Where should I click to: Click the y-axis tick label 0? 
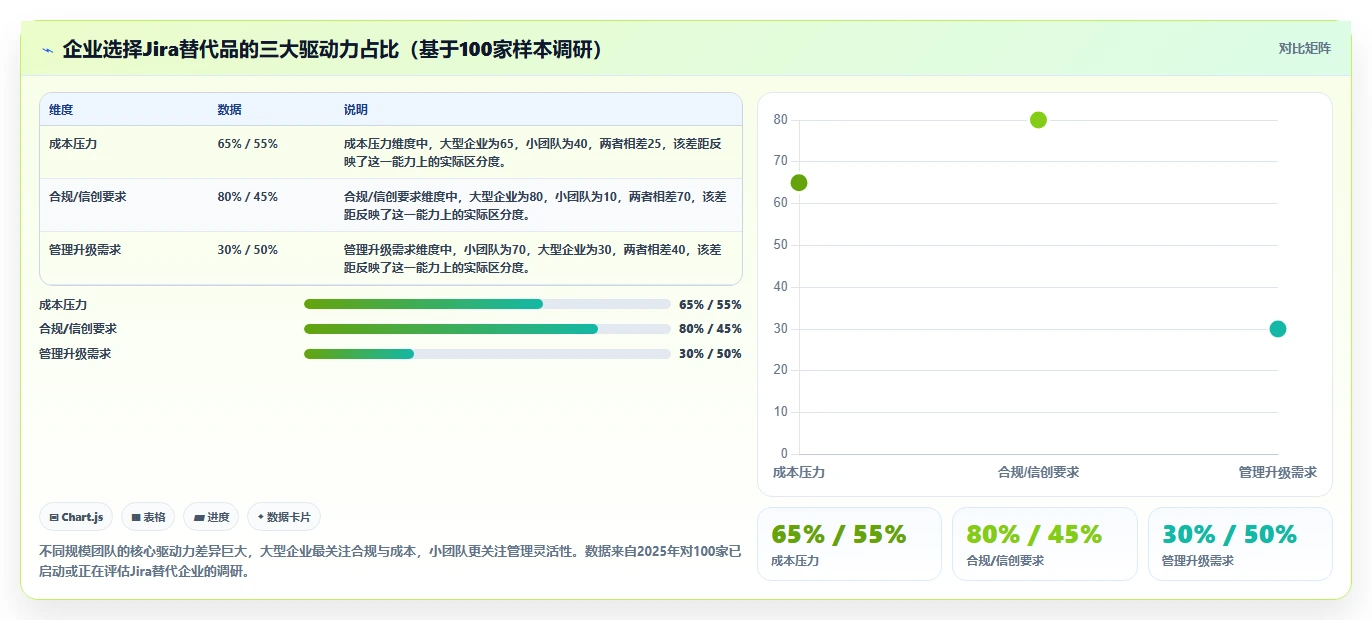coord(784,454)
